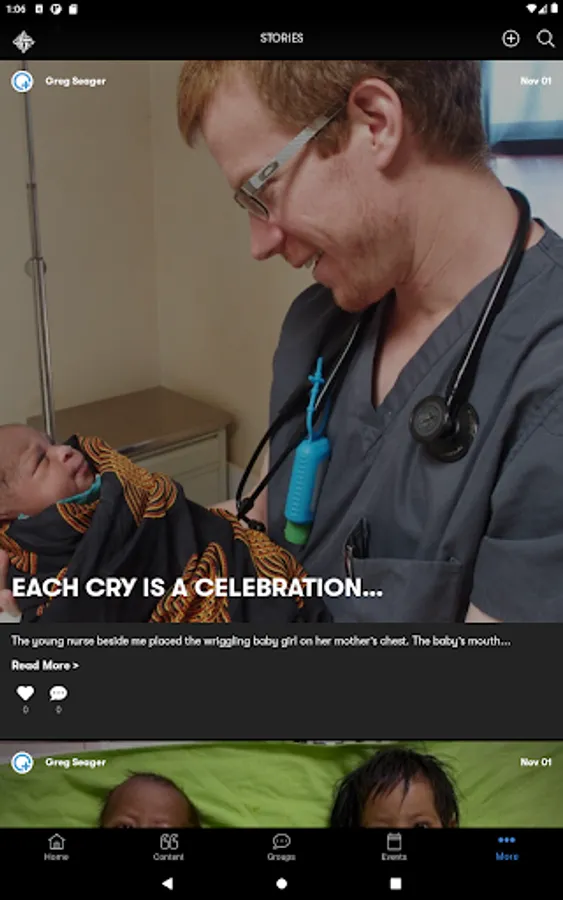Like the Each Cry story with heart
563x900 pixels.
pyautogui.click(x=25, y=693)
